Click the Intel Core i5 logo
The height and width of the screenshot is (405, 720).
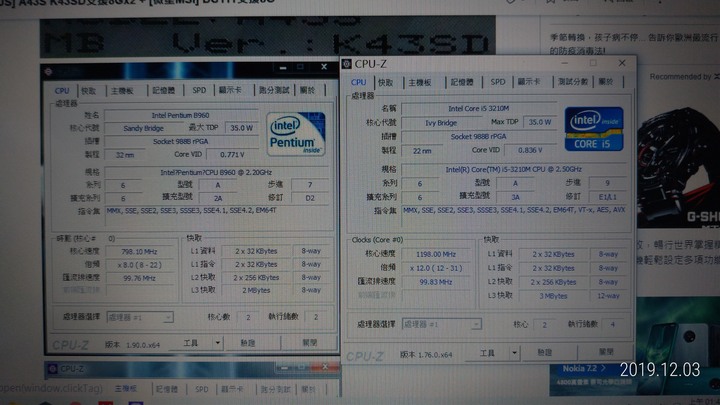[594, 129]
